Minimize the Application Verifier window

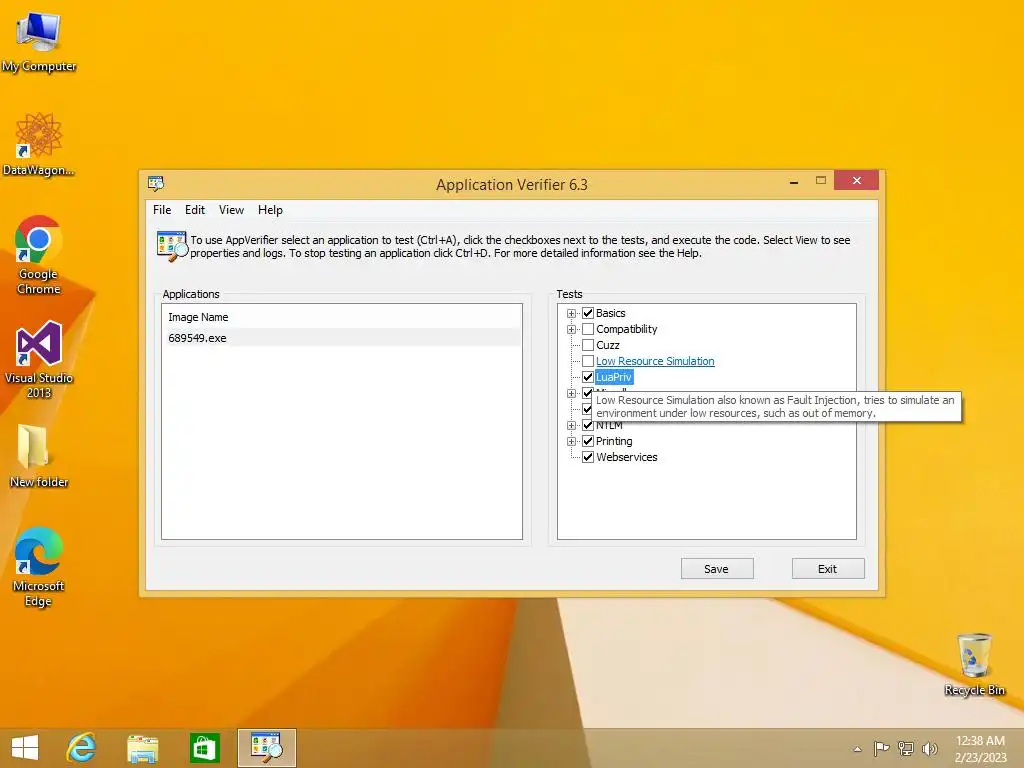(x=793, y=181)
